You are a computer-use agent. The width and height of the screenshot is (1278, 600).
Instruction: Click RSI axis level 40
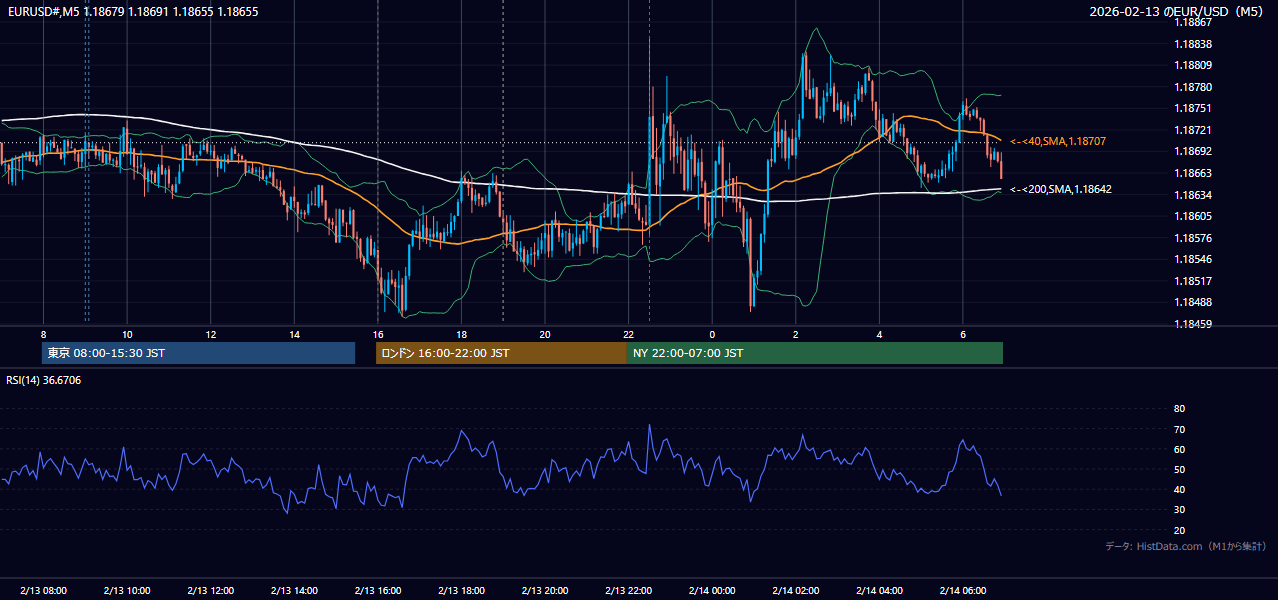pyautogui.click(x=1179, y=489)
